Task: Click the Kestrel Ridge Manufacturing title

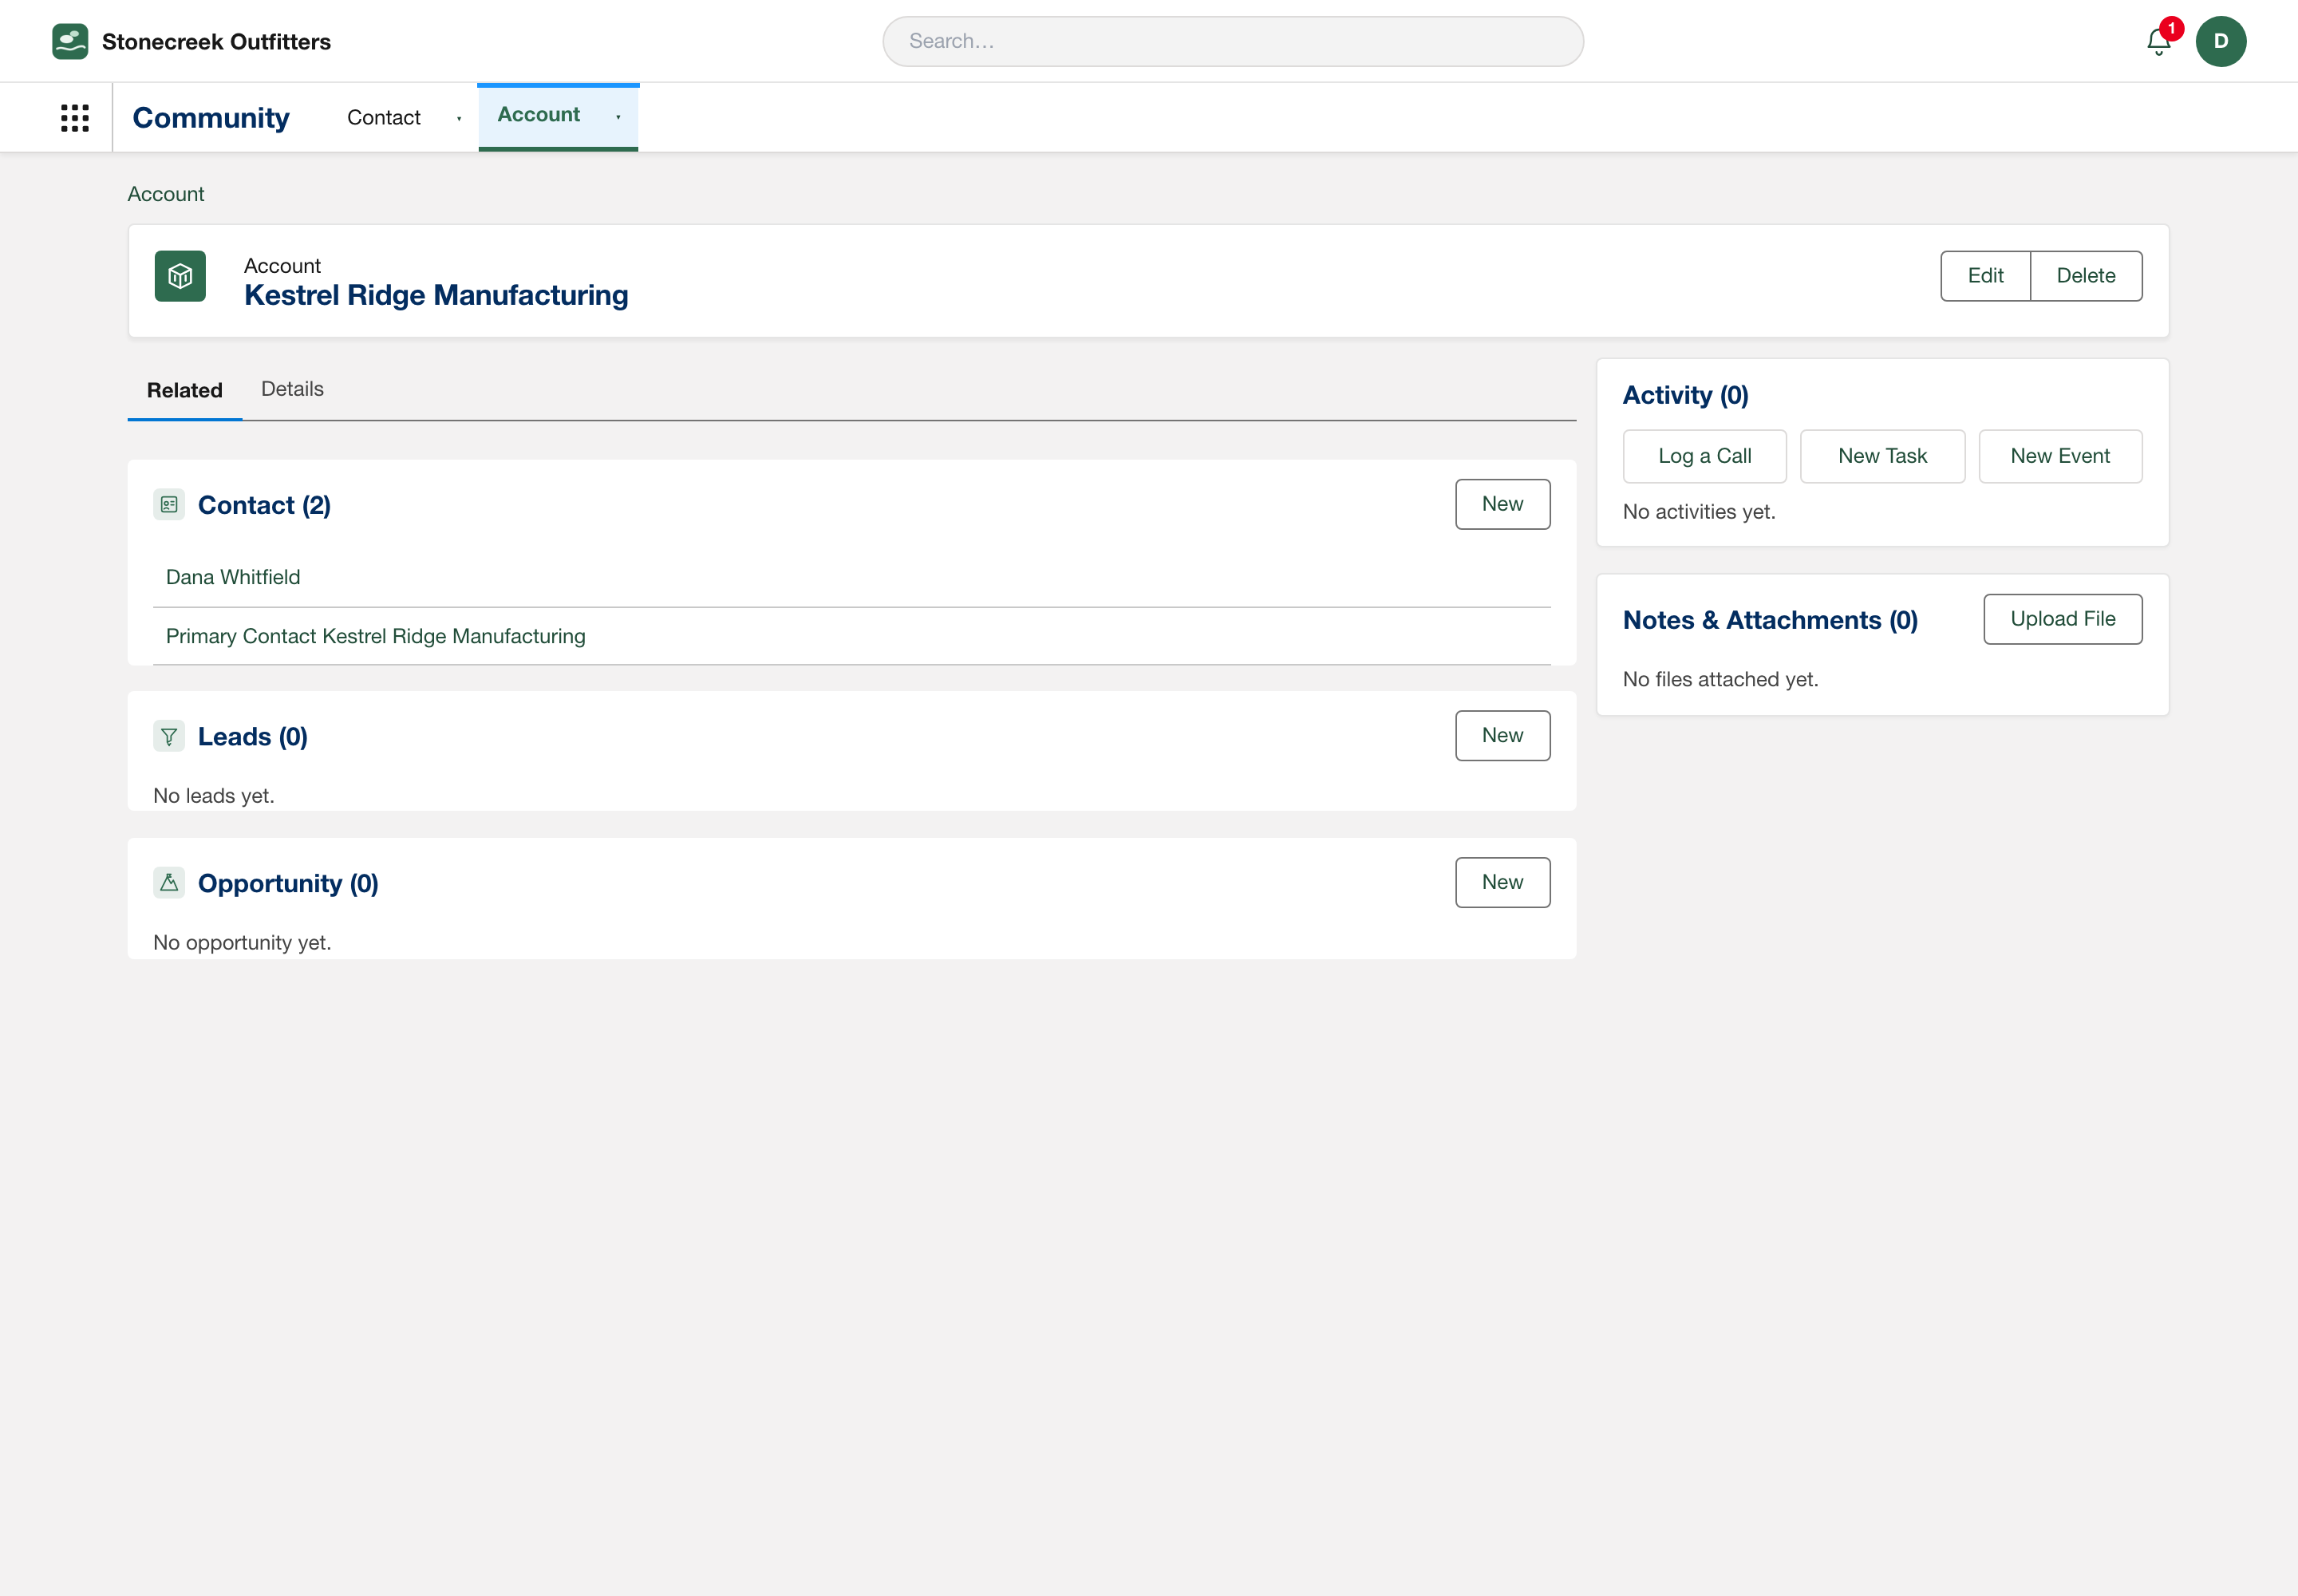Action: point(436,295)
